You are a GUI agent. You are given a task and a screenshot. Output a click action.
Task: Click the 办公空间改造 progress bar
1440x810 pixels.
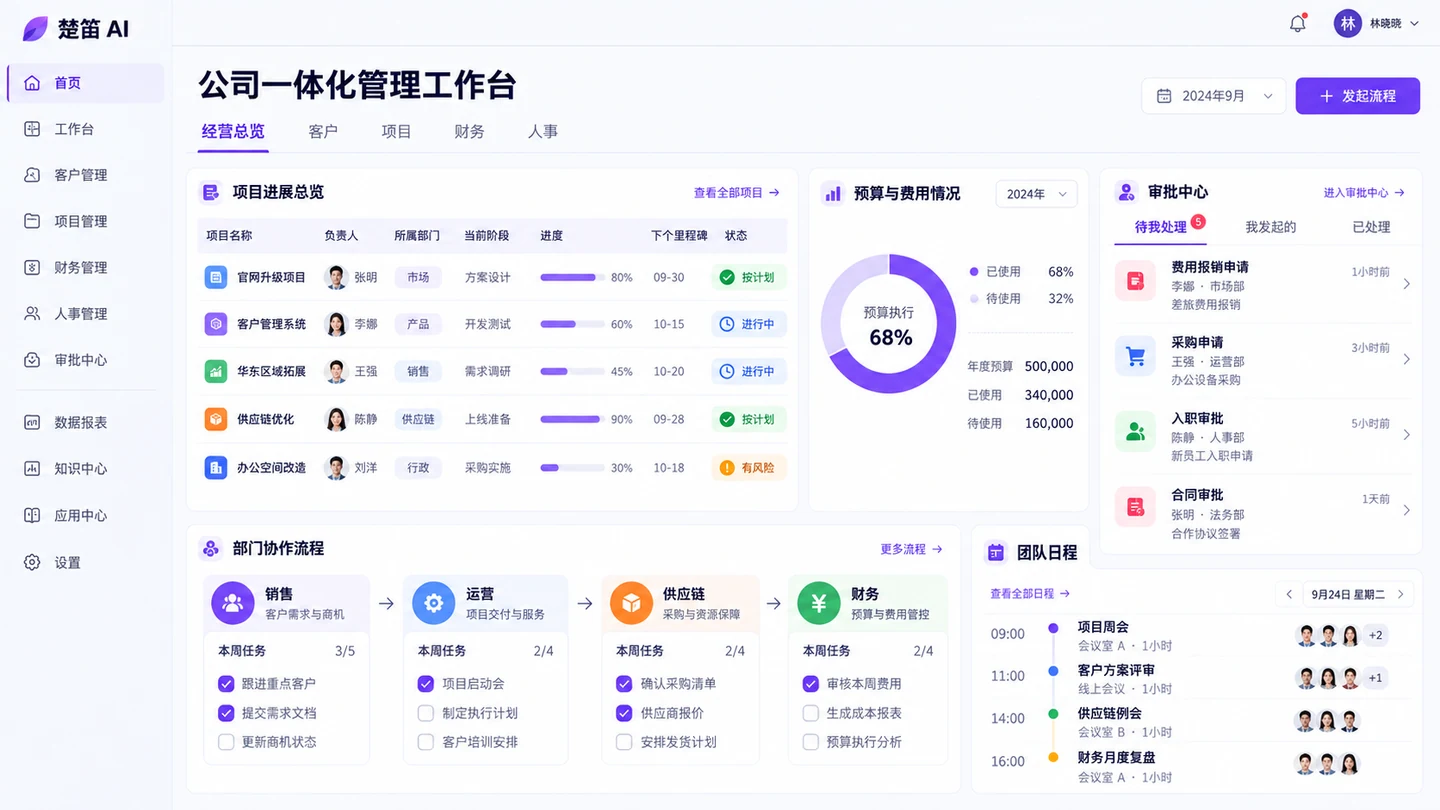pyautogui.click(x=572, y=467)
